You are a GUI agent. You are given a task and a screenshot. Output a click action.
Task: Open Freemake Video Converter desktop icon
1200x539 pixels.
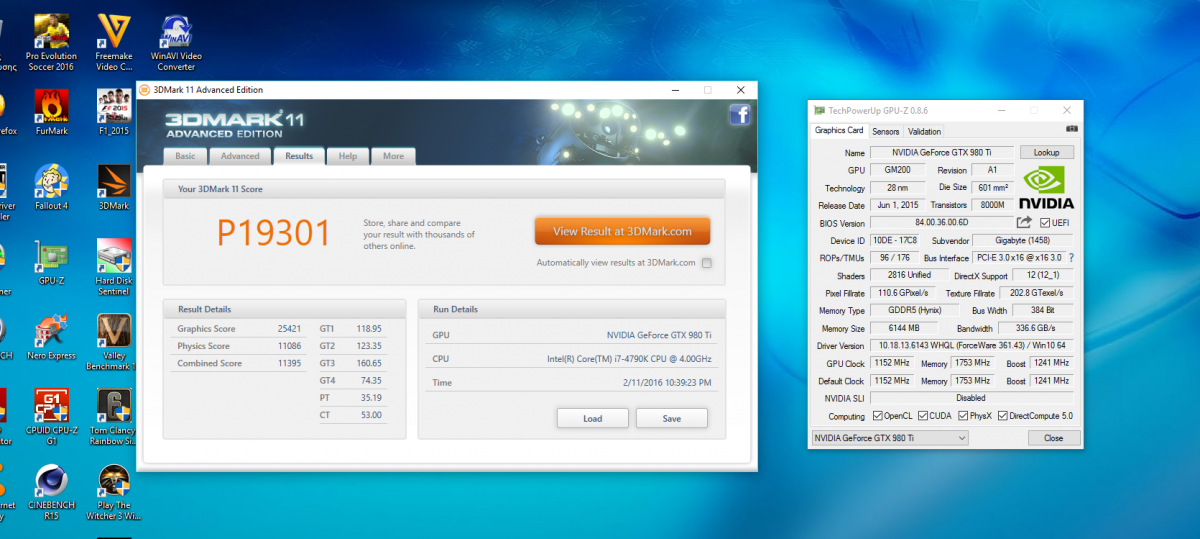point(114,42)
